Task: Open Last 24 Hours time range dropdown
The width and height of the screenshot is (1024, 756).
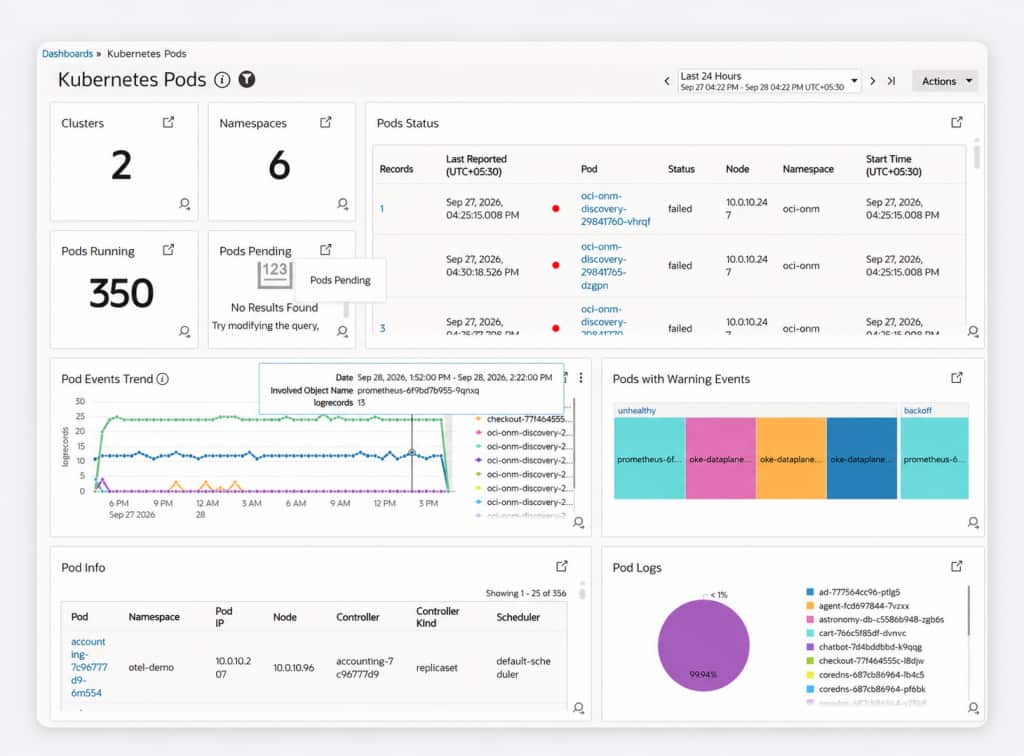Action: tap(769, 81)
